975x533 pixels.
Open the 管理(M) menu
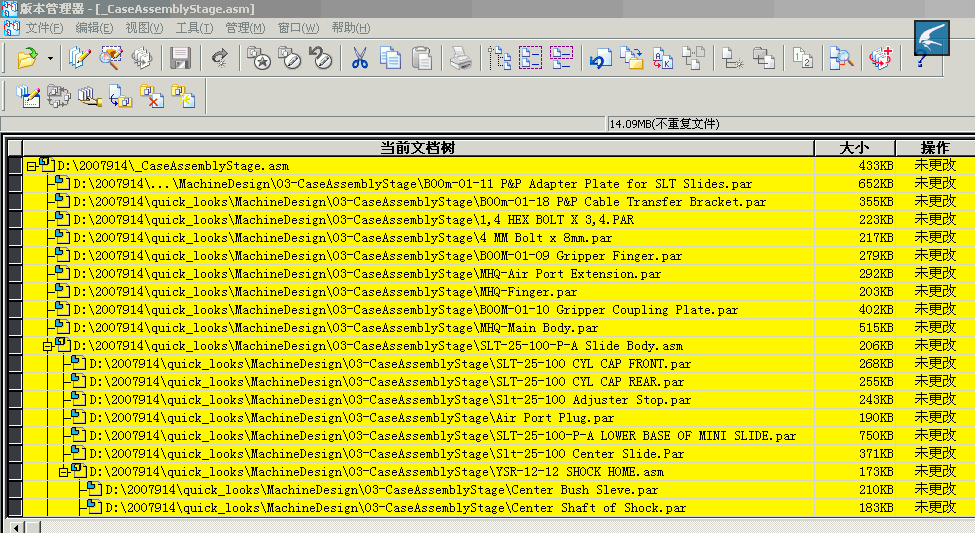[x=245, y=28]
